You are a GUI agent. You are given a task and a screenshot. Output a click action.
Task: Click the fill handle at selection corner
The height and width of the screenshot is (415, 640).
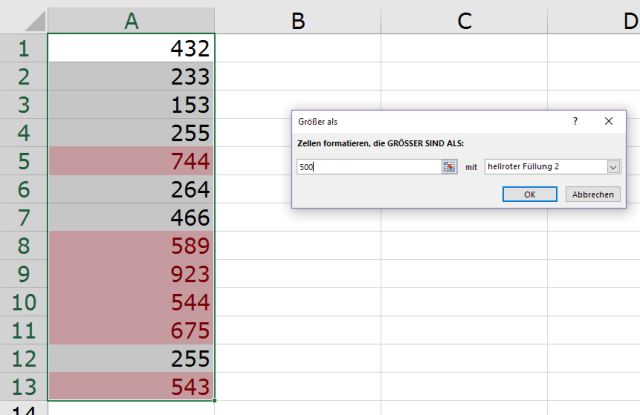click(214, 400)
